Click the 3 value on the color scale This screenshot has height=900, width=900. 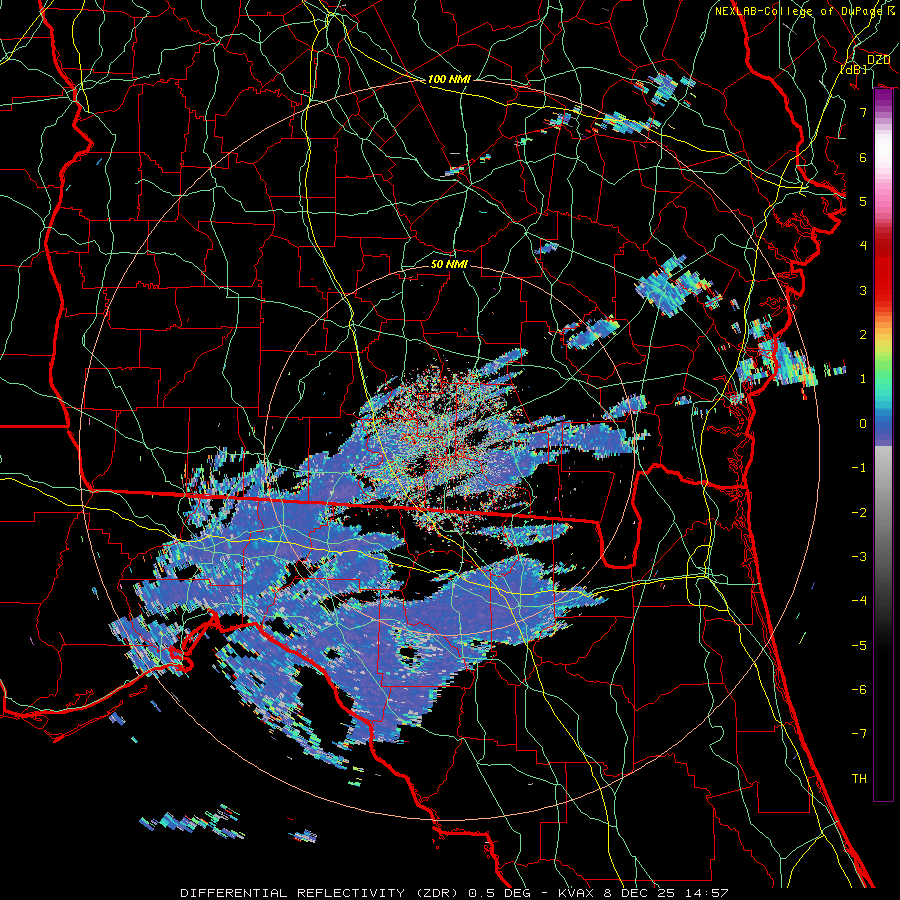click(x=863, y=290)
